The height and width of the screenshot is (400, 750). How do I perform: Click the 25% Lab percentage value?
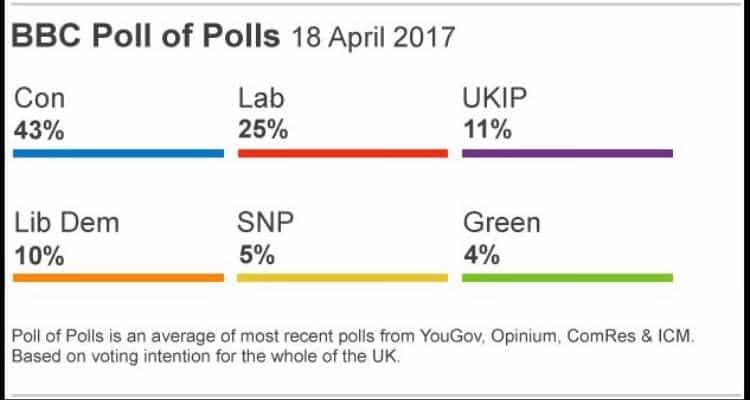pyautogui.click(x=263, y=129)
